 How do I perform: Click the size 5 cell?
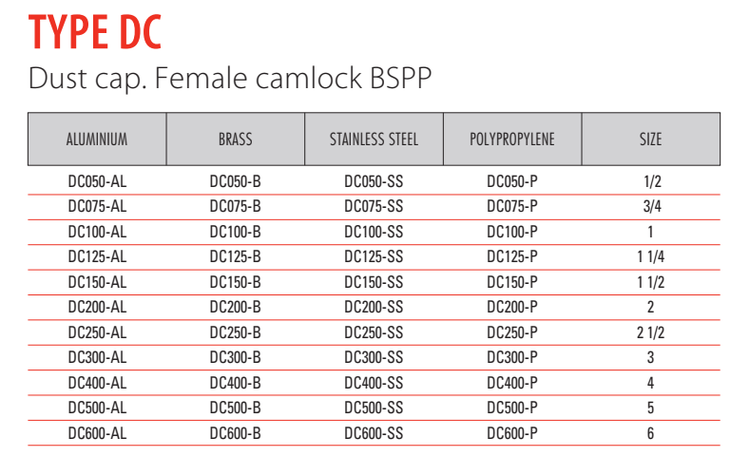(x=650, y=407)
